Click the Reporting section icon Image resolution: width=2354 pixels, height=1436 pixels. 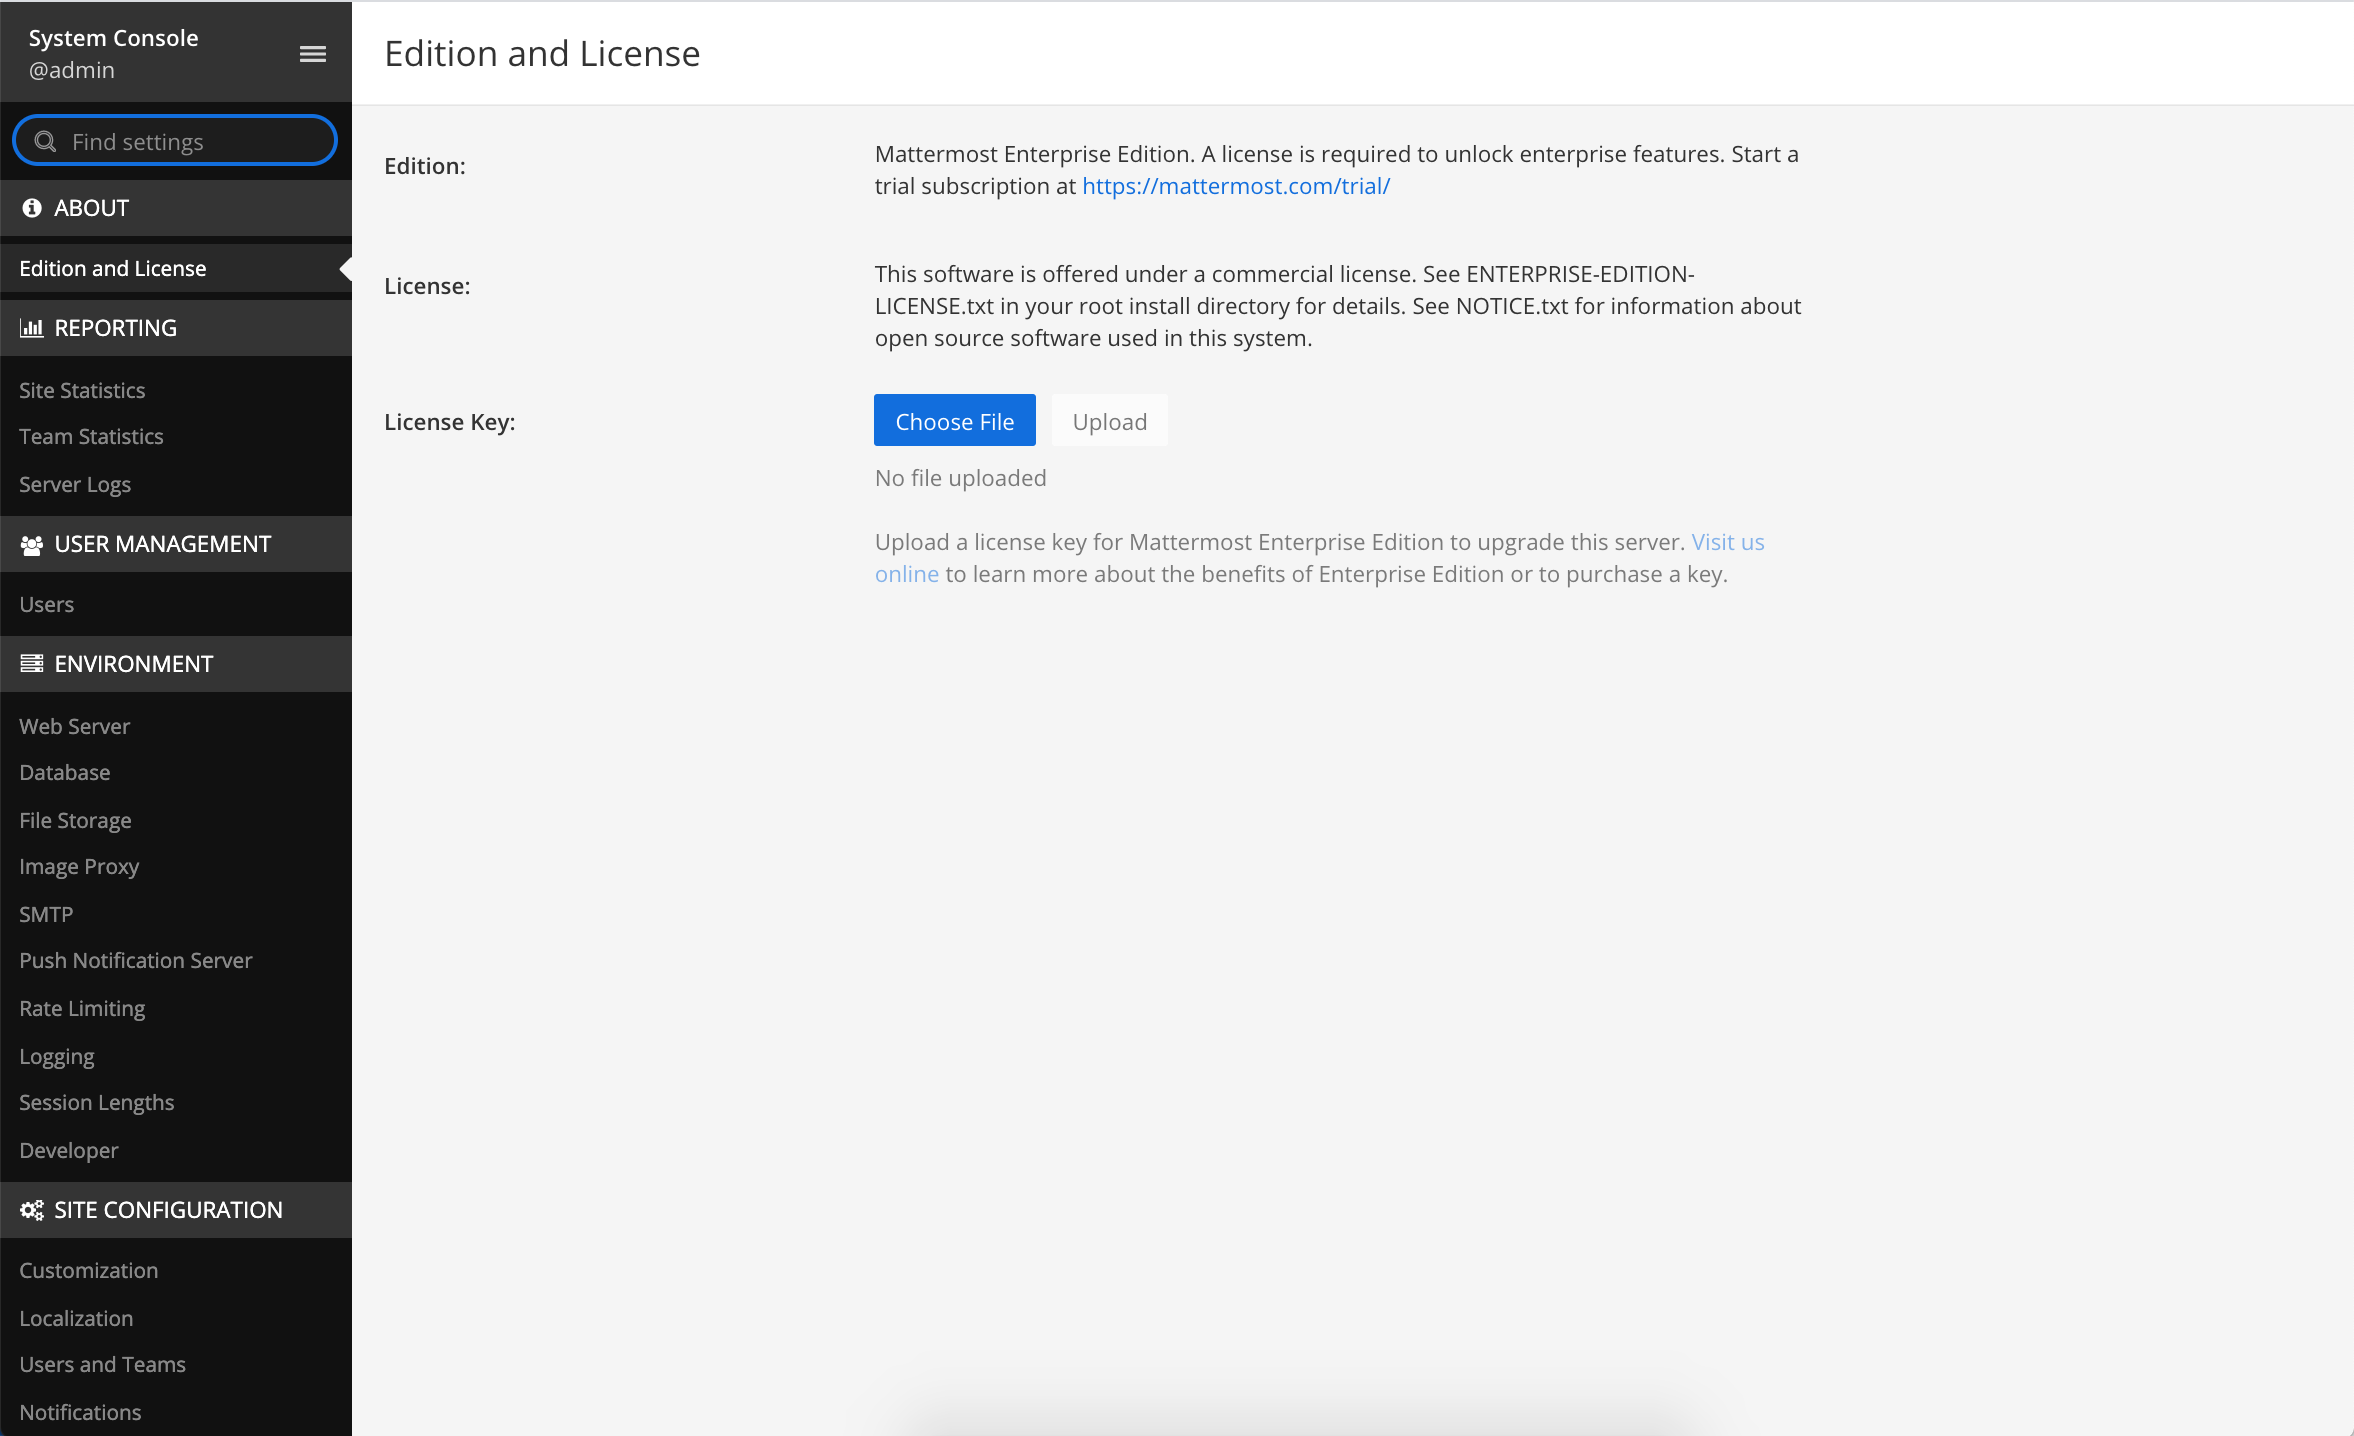point(30,328)
